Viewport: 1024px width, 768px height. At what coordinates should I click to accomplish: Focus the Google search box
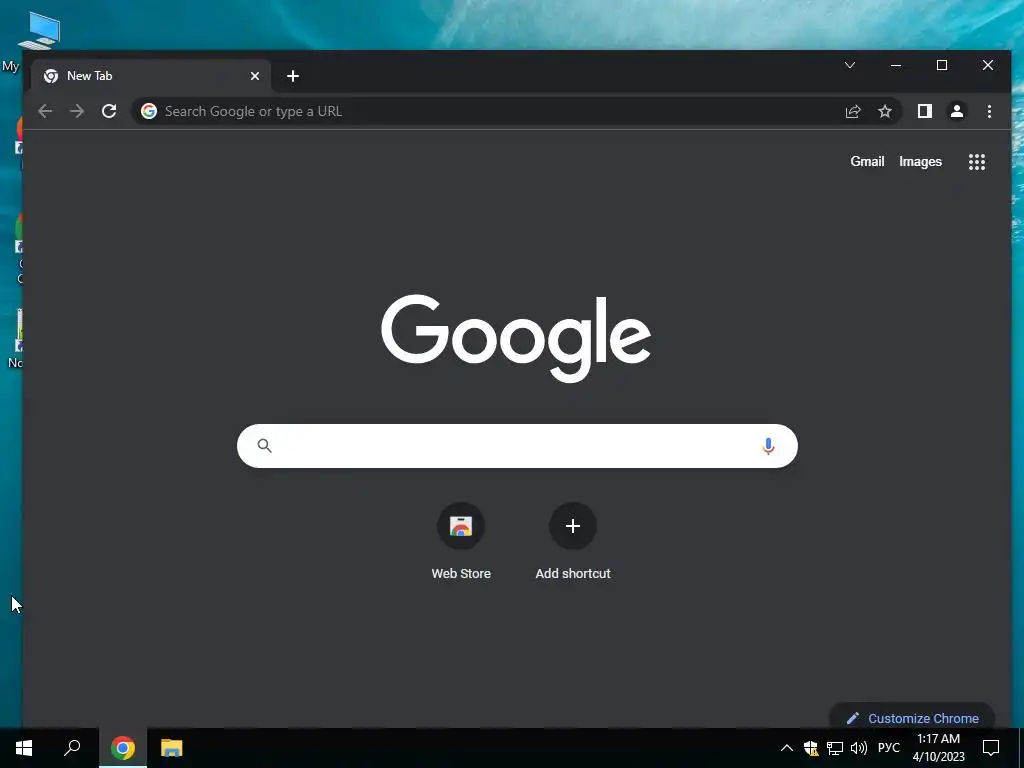(517, 446)
